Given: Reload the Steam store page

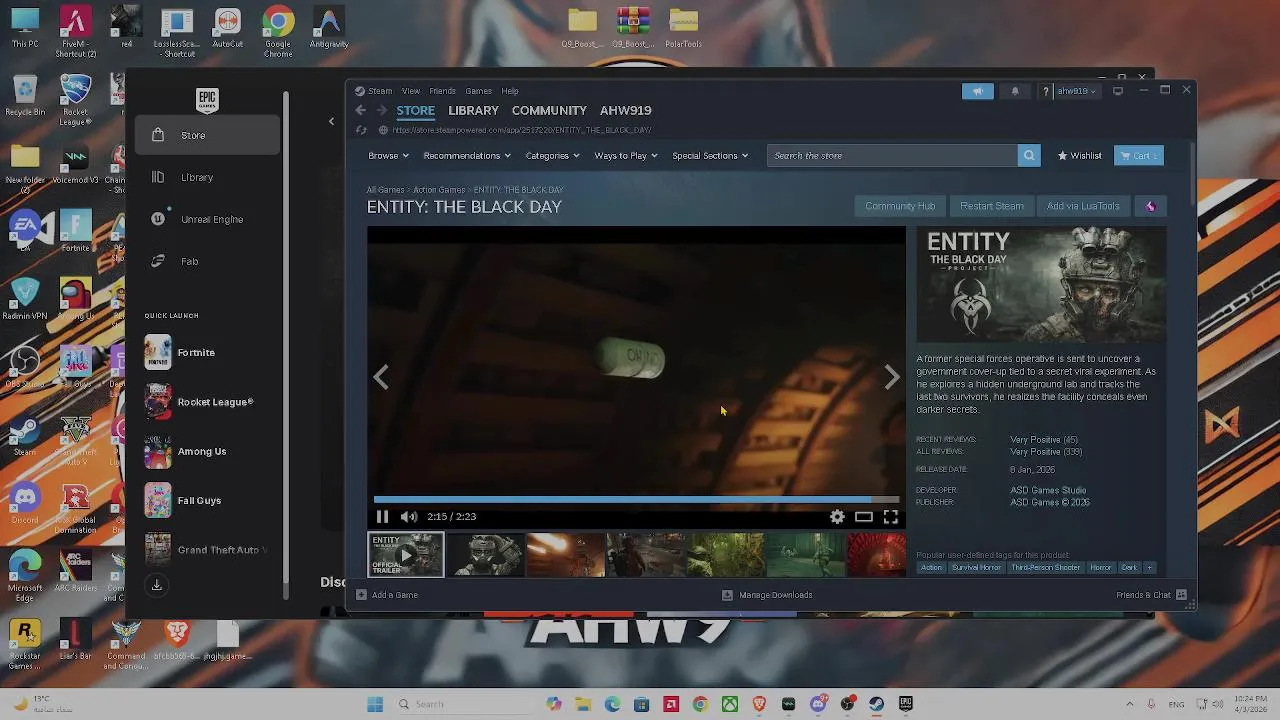Looking at the screenshot, I should tap(361, 130).
